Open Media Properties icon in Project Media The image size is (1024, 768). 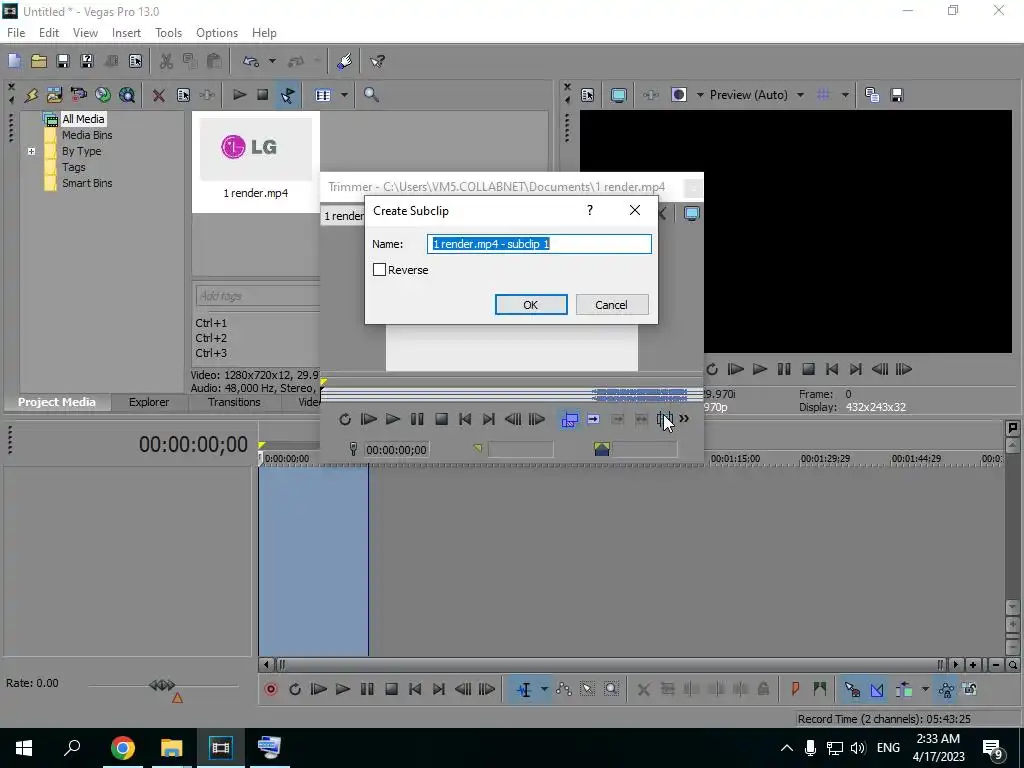[x=183, y=95]
